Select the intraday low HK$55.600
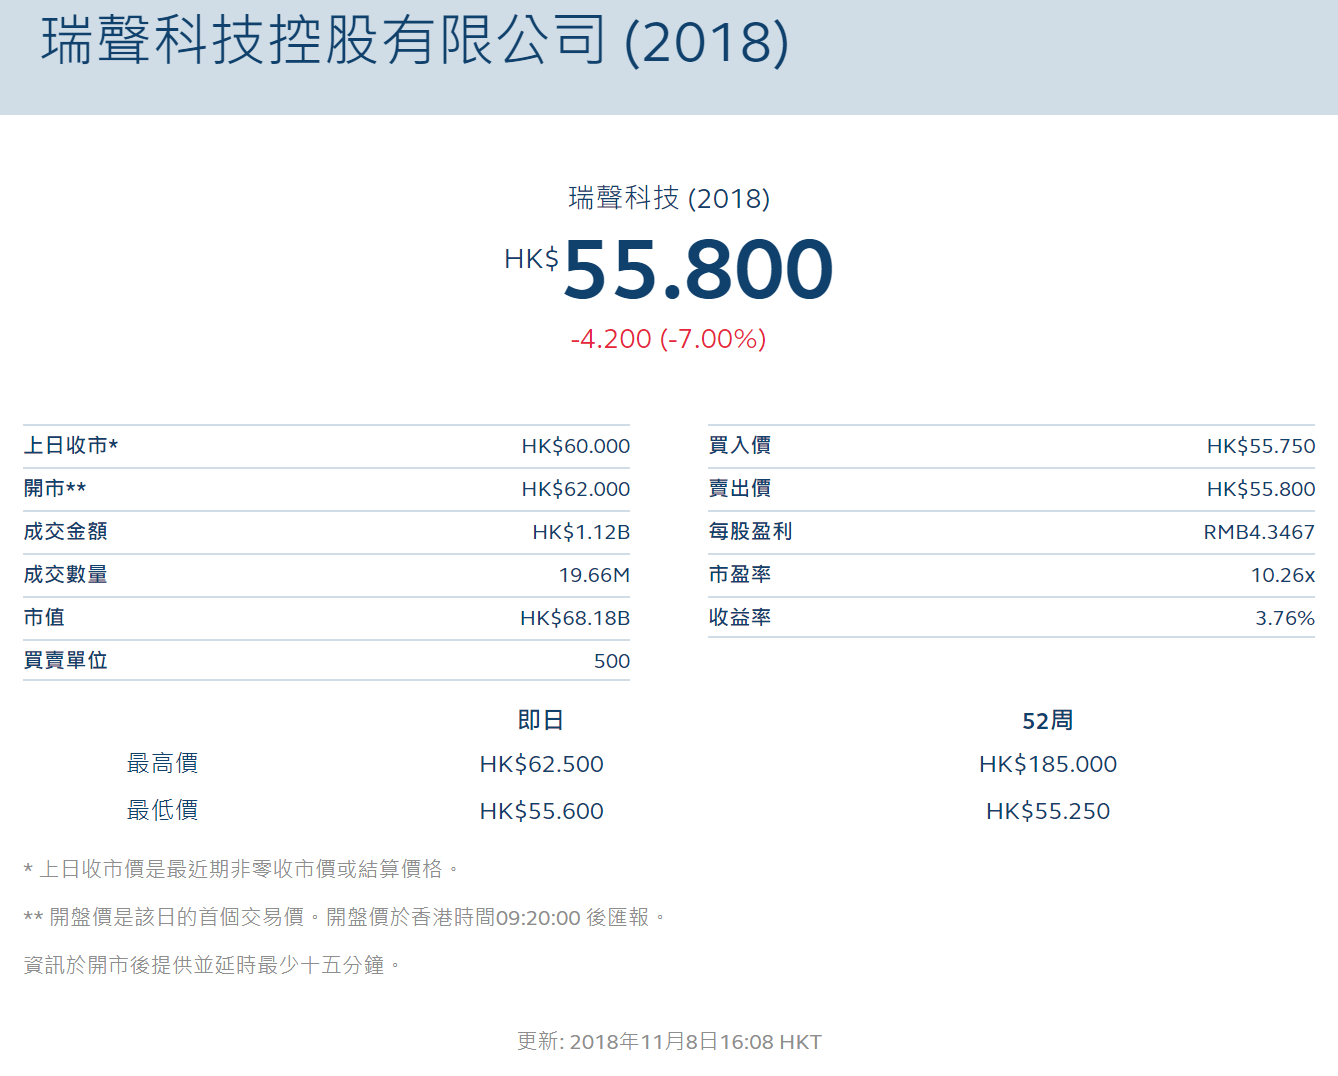Image resolution: width=1338 pixels, height=1076 pixels. pos(542,811)
